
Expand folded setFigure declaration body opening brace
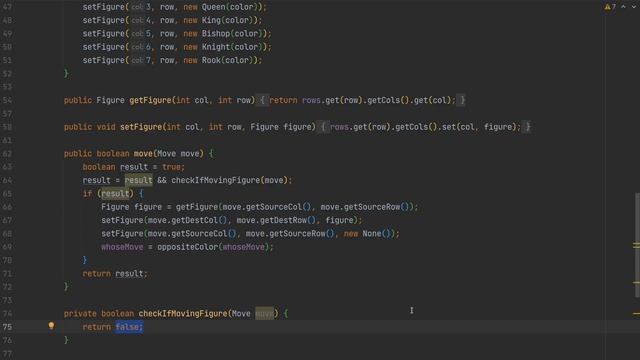[x=323, y=127]
